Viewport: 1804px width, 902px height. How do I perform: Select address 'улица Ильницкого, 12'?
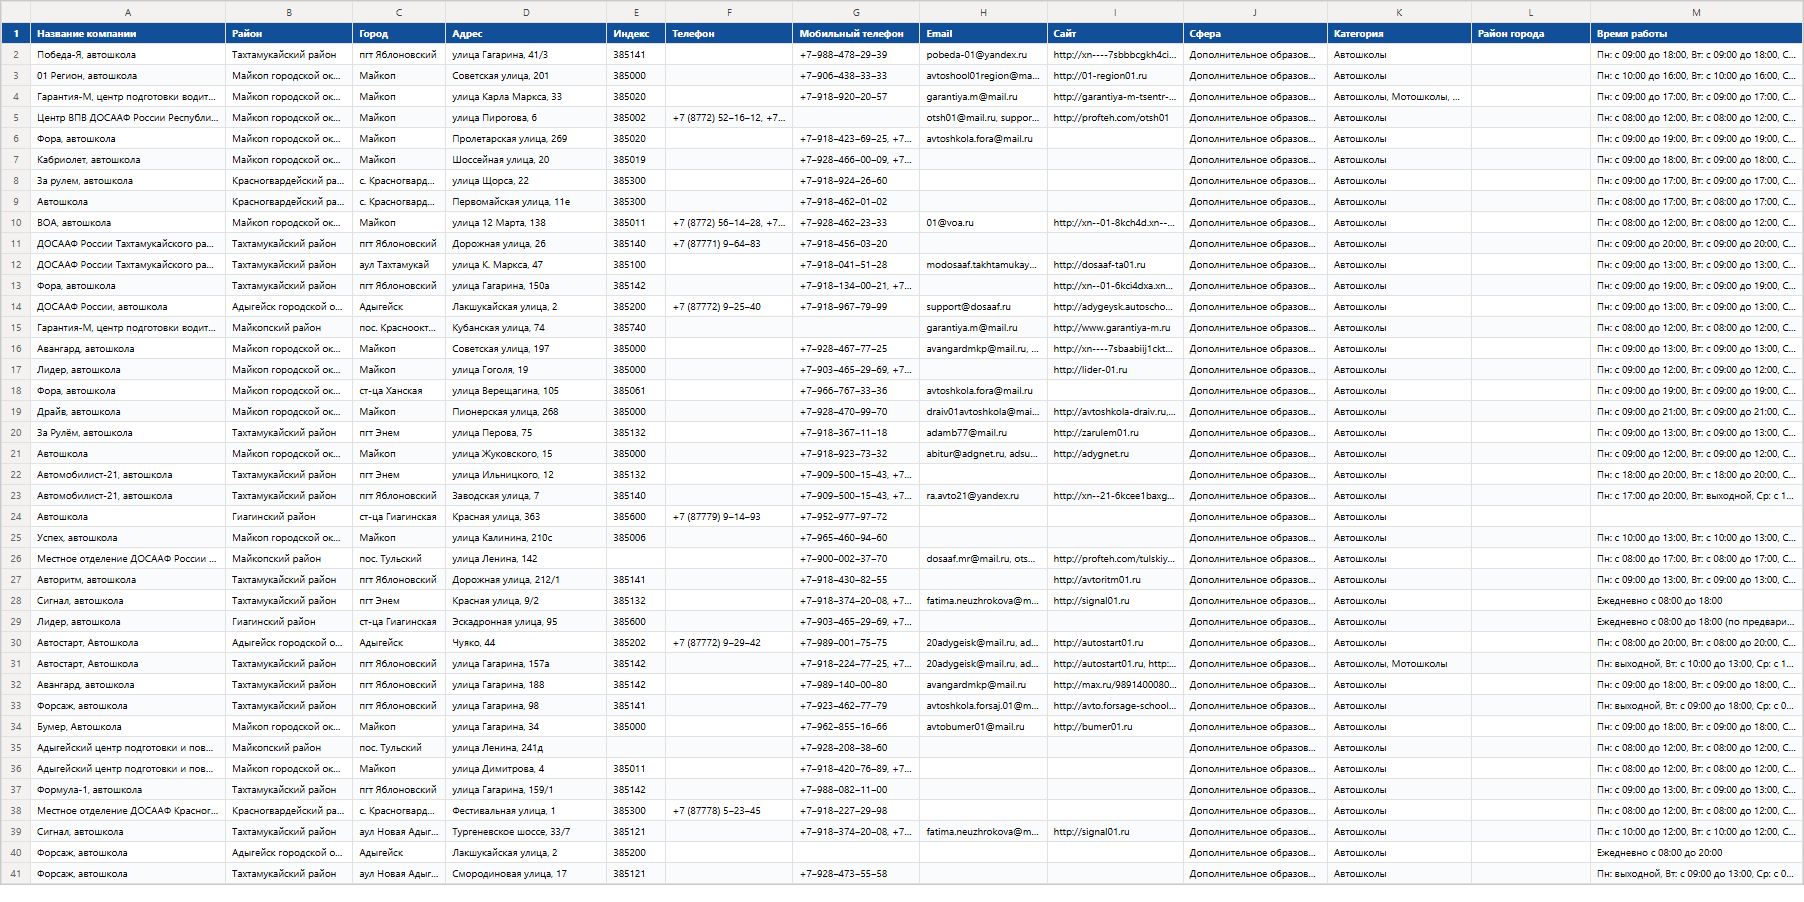[526, 474]
